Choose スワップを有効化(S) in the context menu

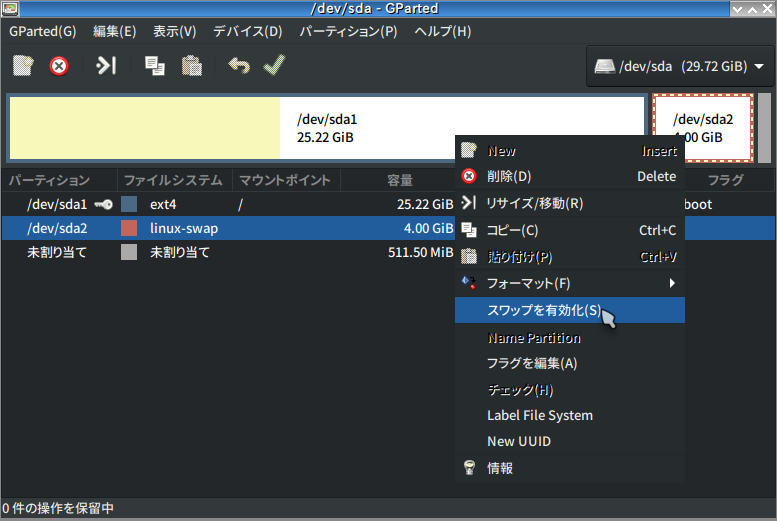(x=570, y=310)
